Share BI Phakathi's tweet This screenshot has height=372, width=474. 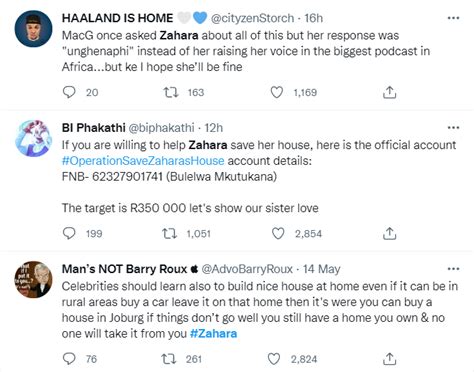pyautogui.click(x=389, y=233)
